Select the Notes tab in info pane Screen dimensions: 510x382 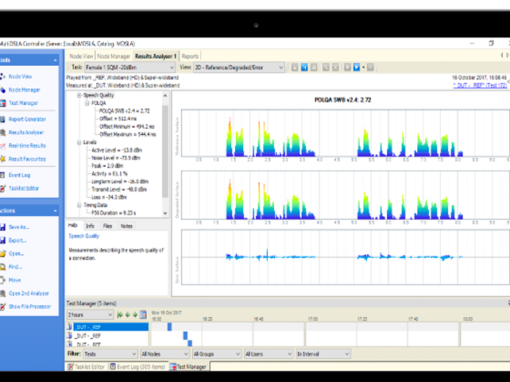click(126, 226)
